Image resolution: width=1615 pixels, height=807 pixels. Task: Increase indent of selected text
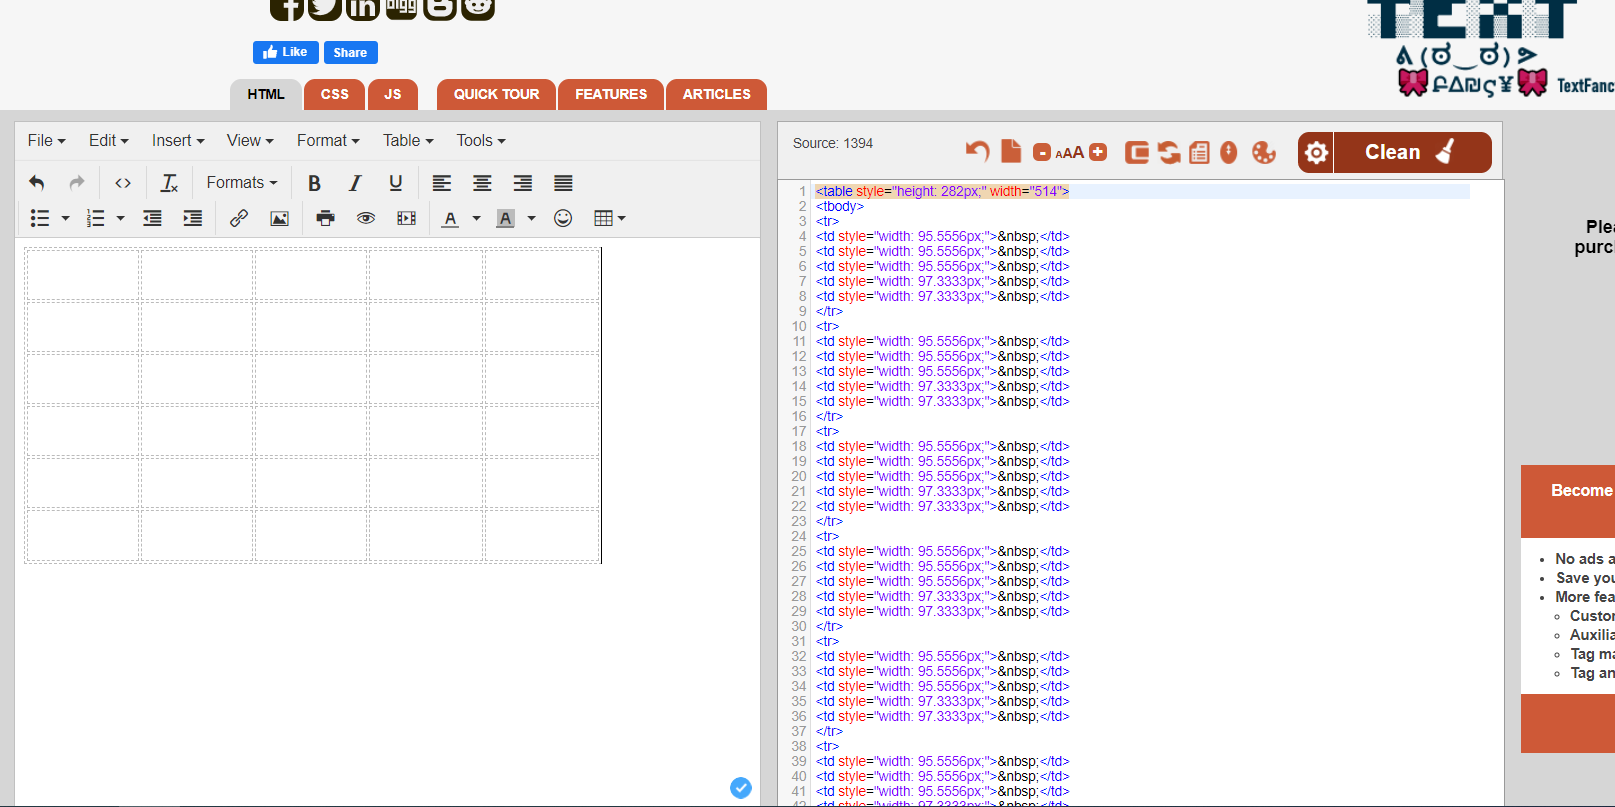(193, 218)
